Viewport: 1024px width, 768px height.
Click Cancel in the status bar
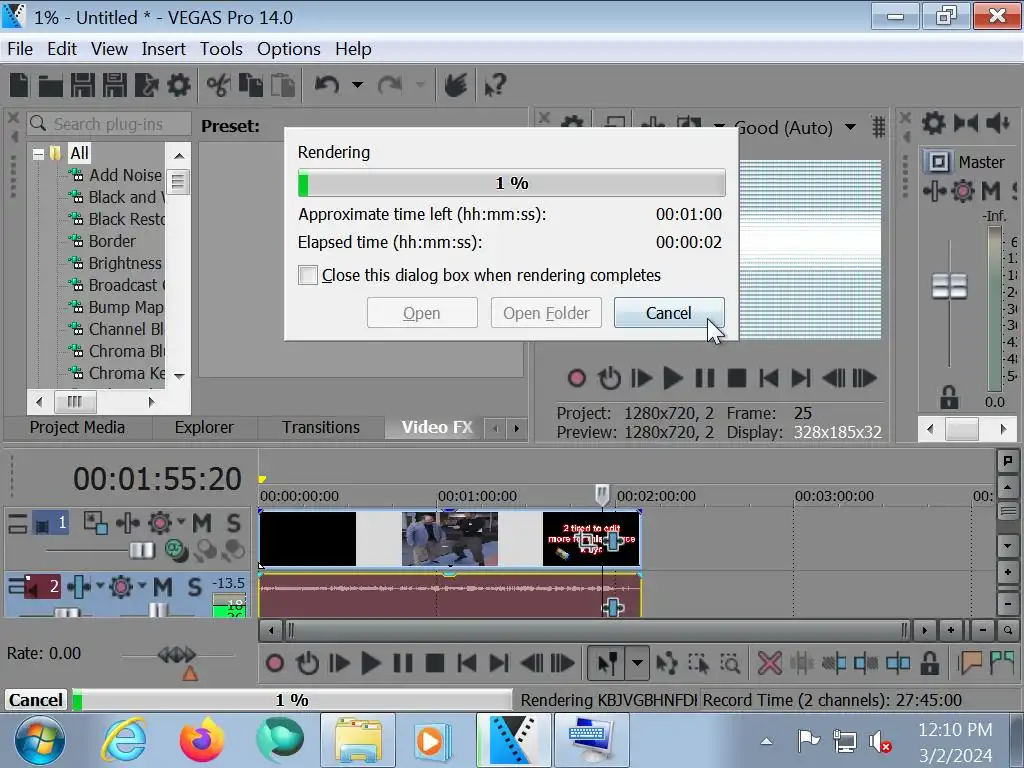pos(35,700)
